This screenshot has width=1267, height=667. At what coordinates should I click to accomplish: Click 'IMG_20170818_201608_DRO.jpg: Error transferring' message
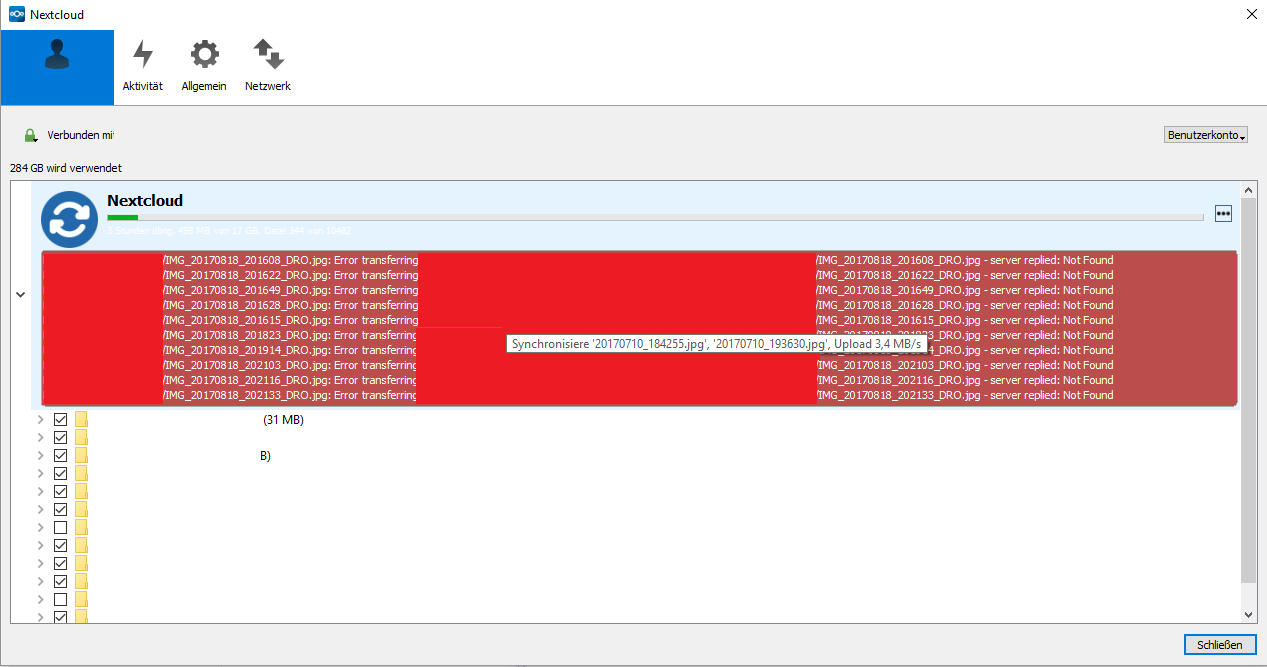290,260
